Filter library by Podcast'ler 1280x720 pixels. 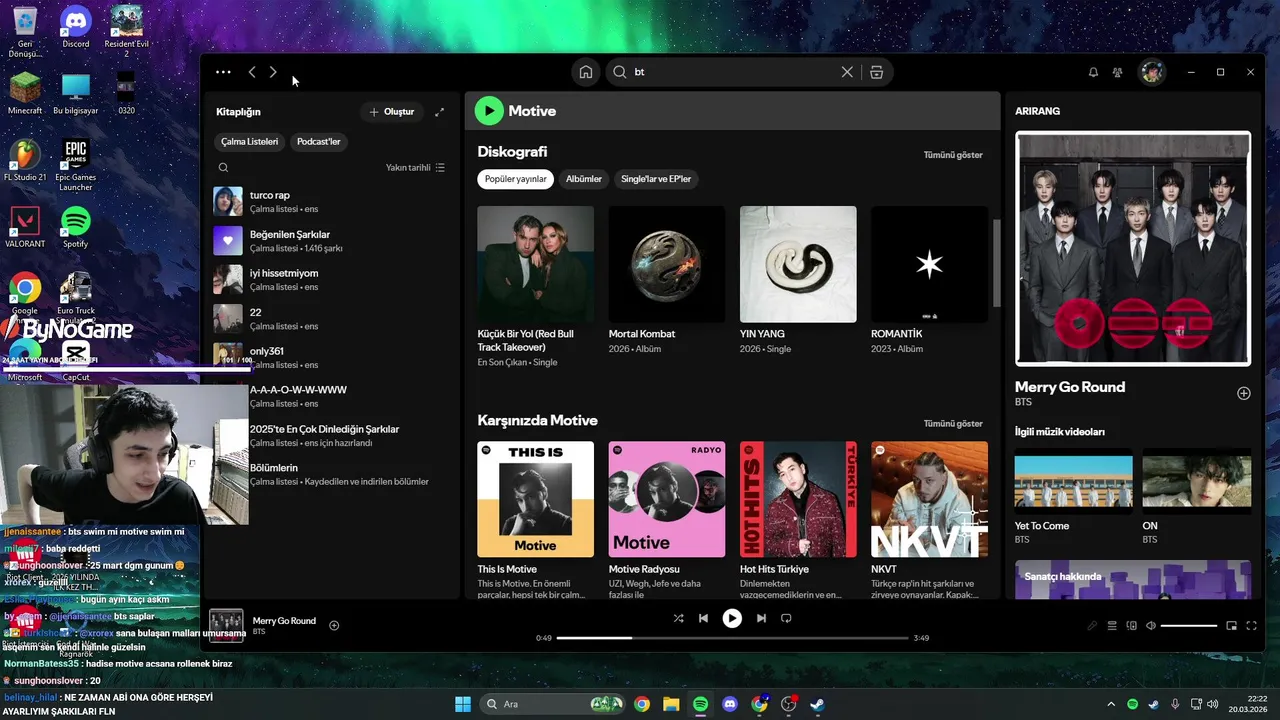[x=319, y=142]
